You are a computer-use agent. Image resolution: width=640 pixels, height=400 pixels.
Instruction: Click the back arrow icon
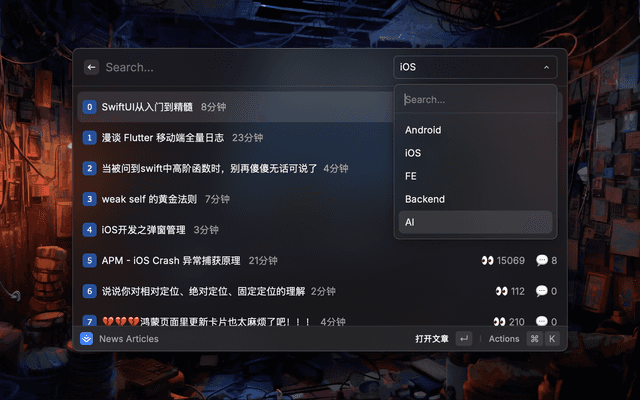(91, 67)
